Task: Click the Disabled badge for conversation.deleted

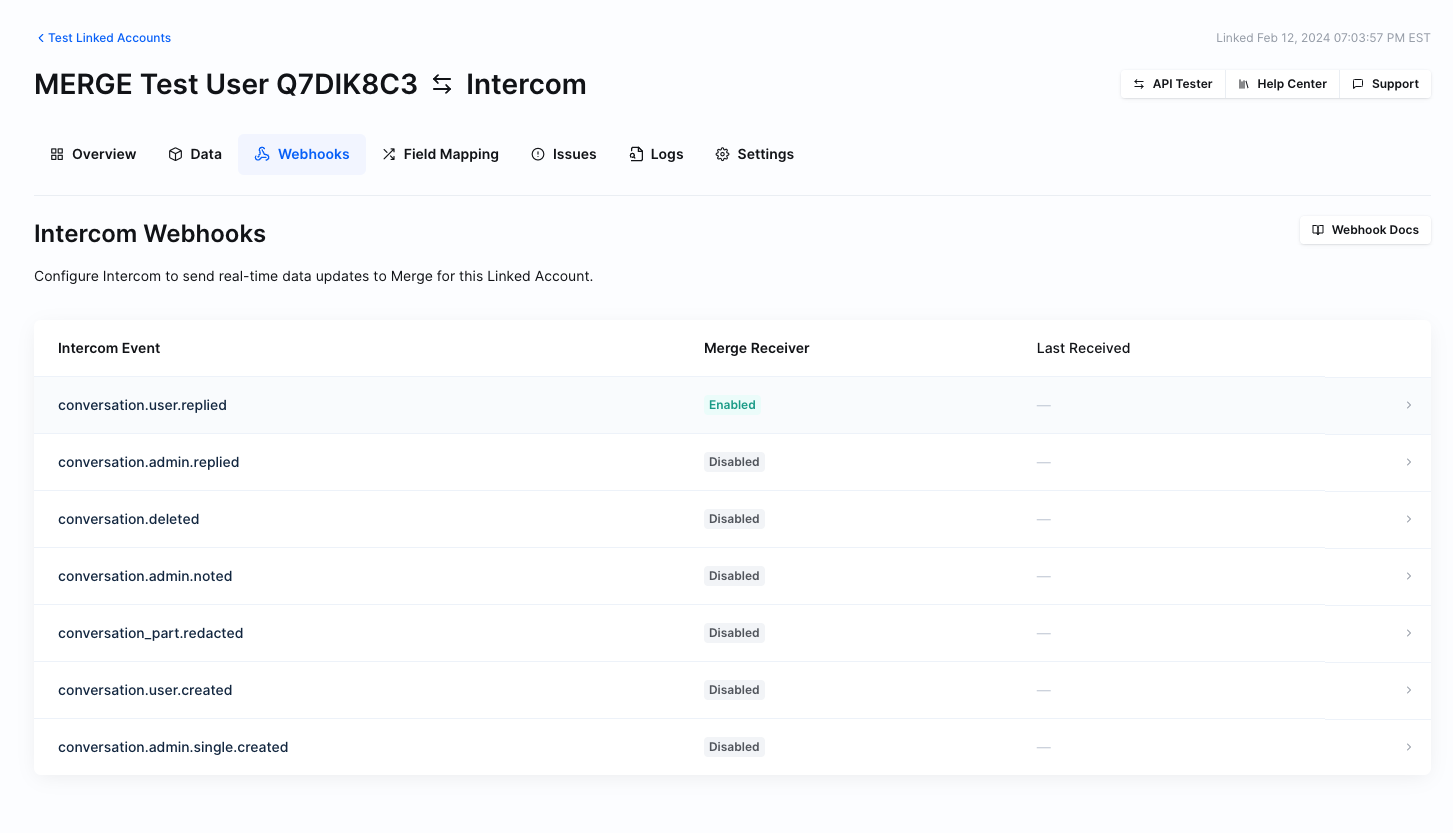Action: pos(734,519)
